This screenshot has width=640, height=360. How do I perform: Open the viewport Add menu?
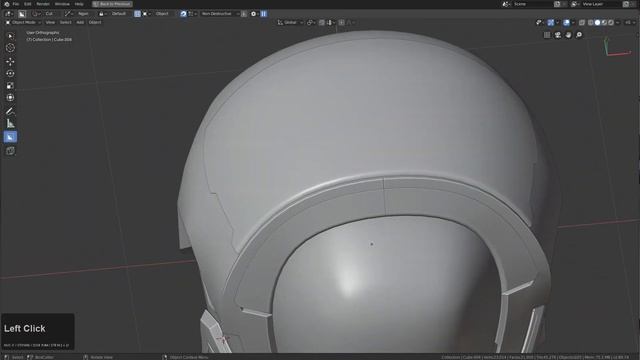(80, 22)
